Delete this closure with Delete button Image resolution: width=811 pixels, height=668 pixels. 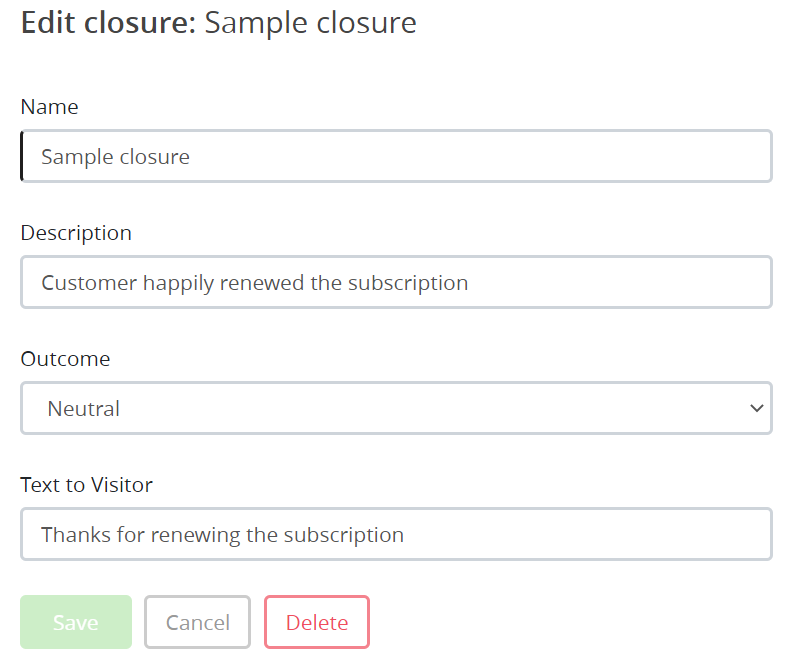pos(317,622)
